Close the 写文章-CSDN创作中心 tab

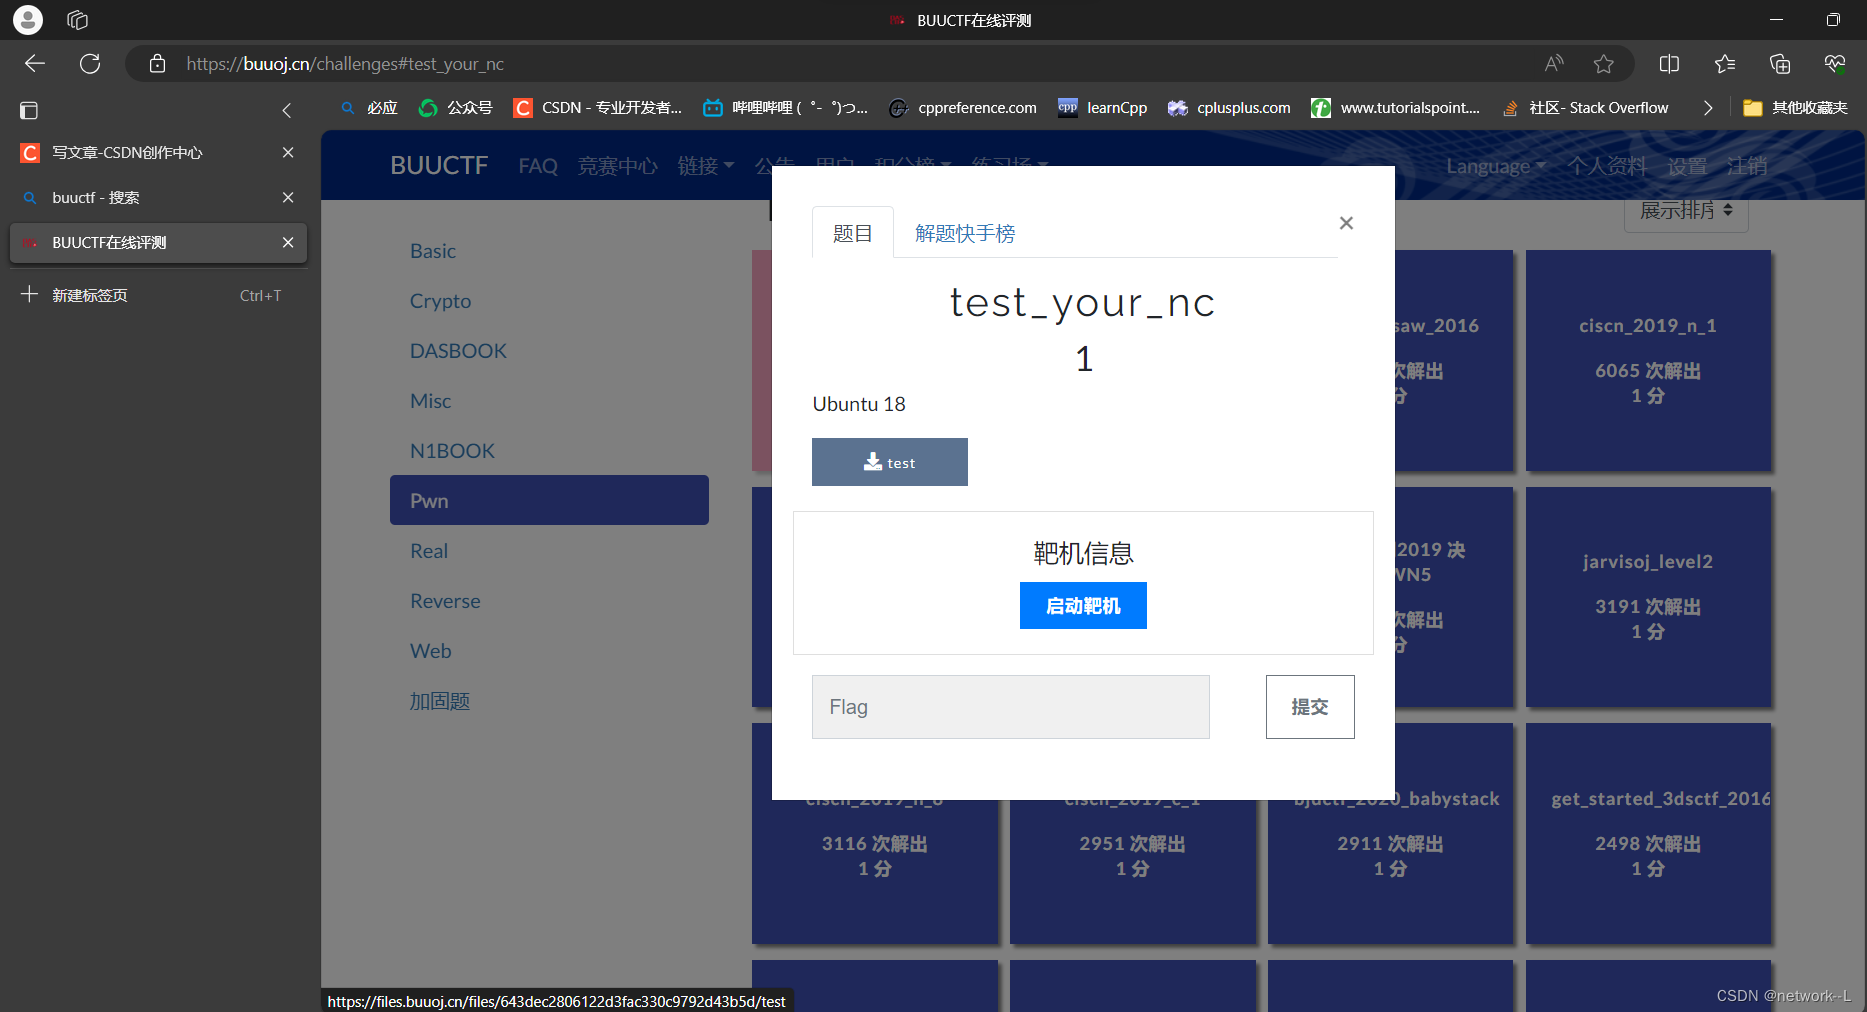tap(288, 152)
